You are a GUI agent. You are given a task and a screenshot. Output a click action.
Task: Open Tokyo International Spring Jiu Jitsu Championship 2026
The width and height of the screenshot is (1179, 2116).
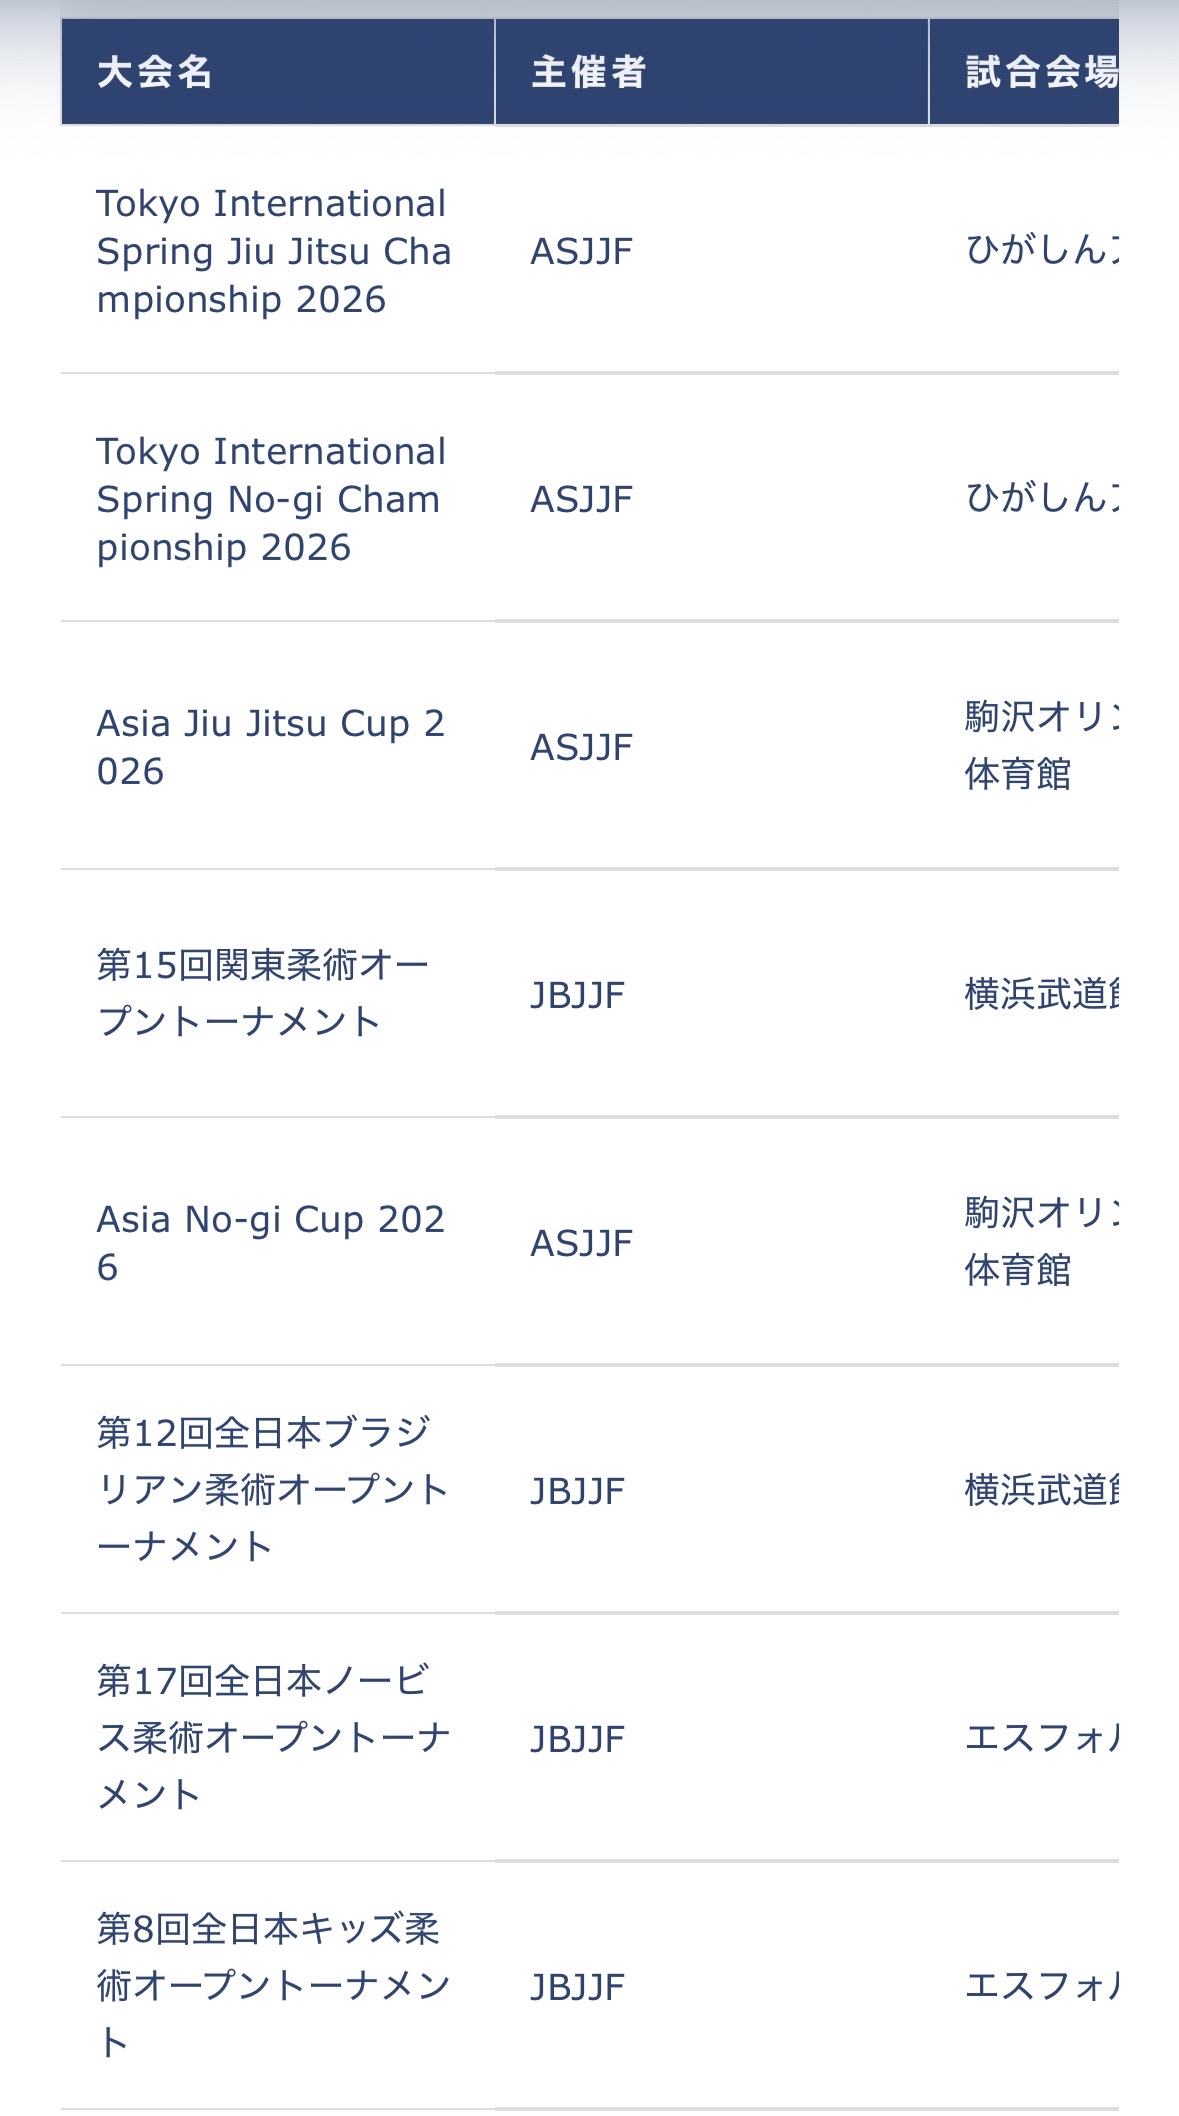click(x=273, y=251)
